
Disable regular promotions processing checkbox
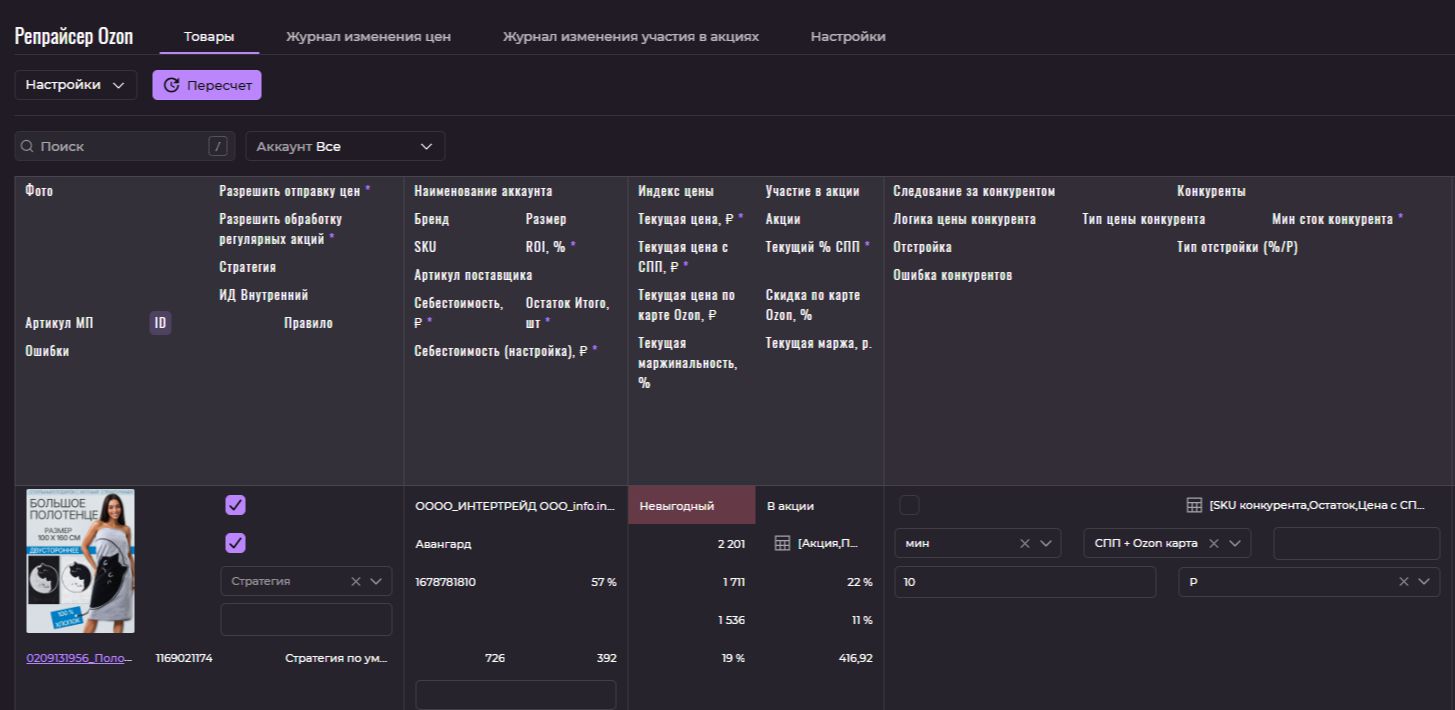[235, 543]
